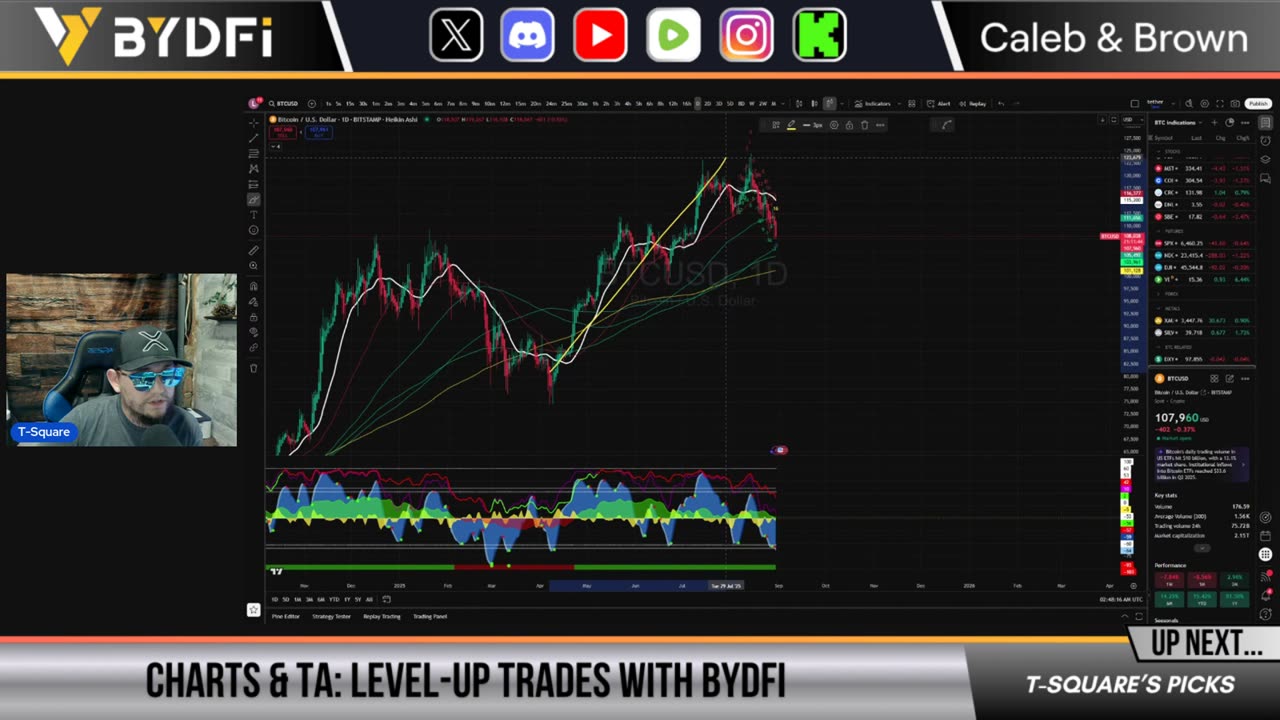Select the Zoom In magnifier tool
Screen dimensions: 1280x720
pos(254,265)
